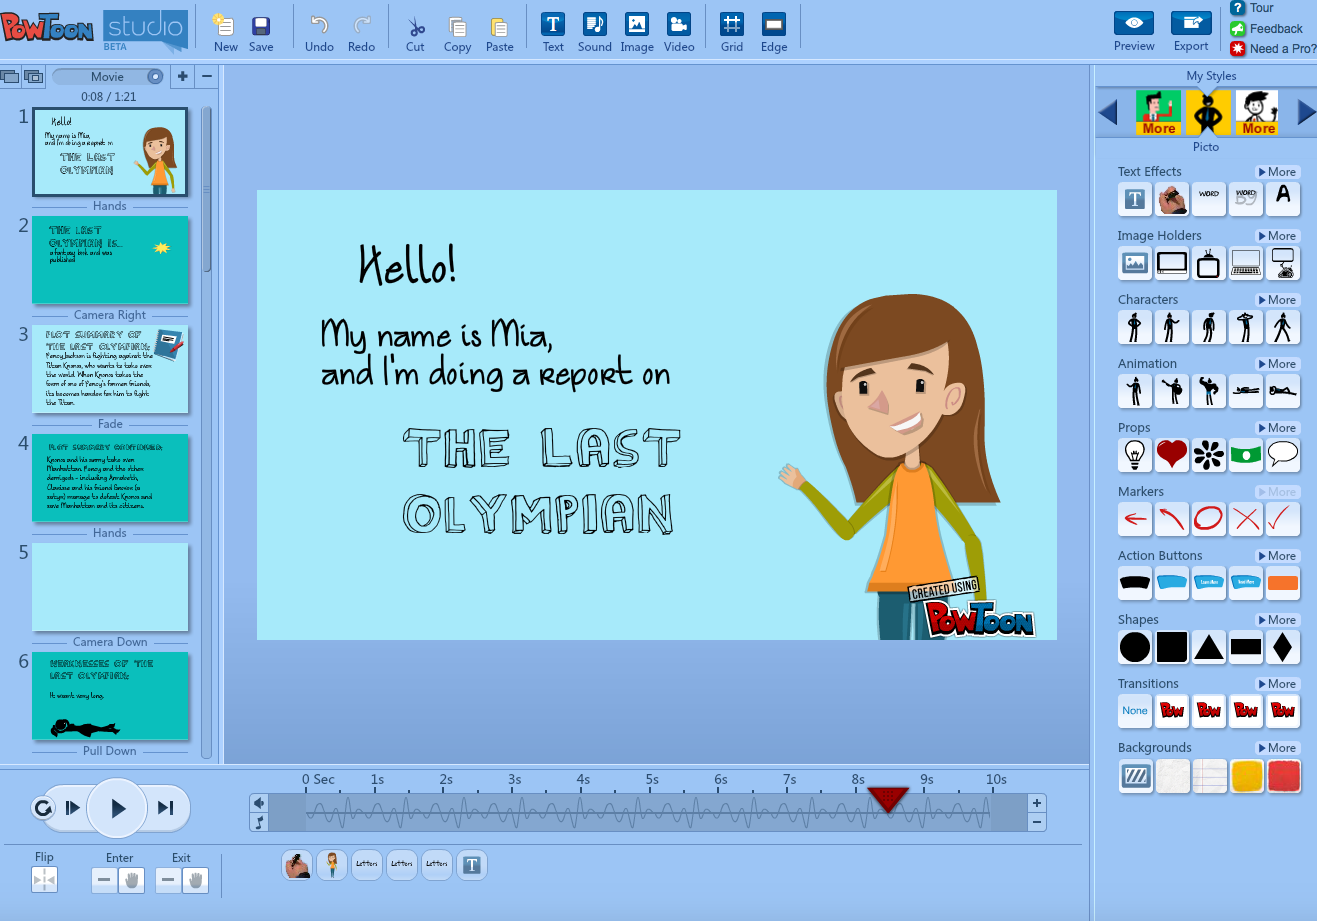Copy the selected object
Image resolution: width=1317 pixels, height=921 pixels.
(x=457, y=33)
